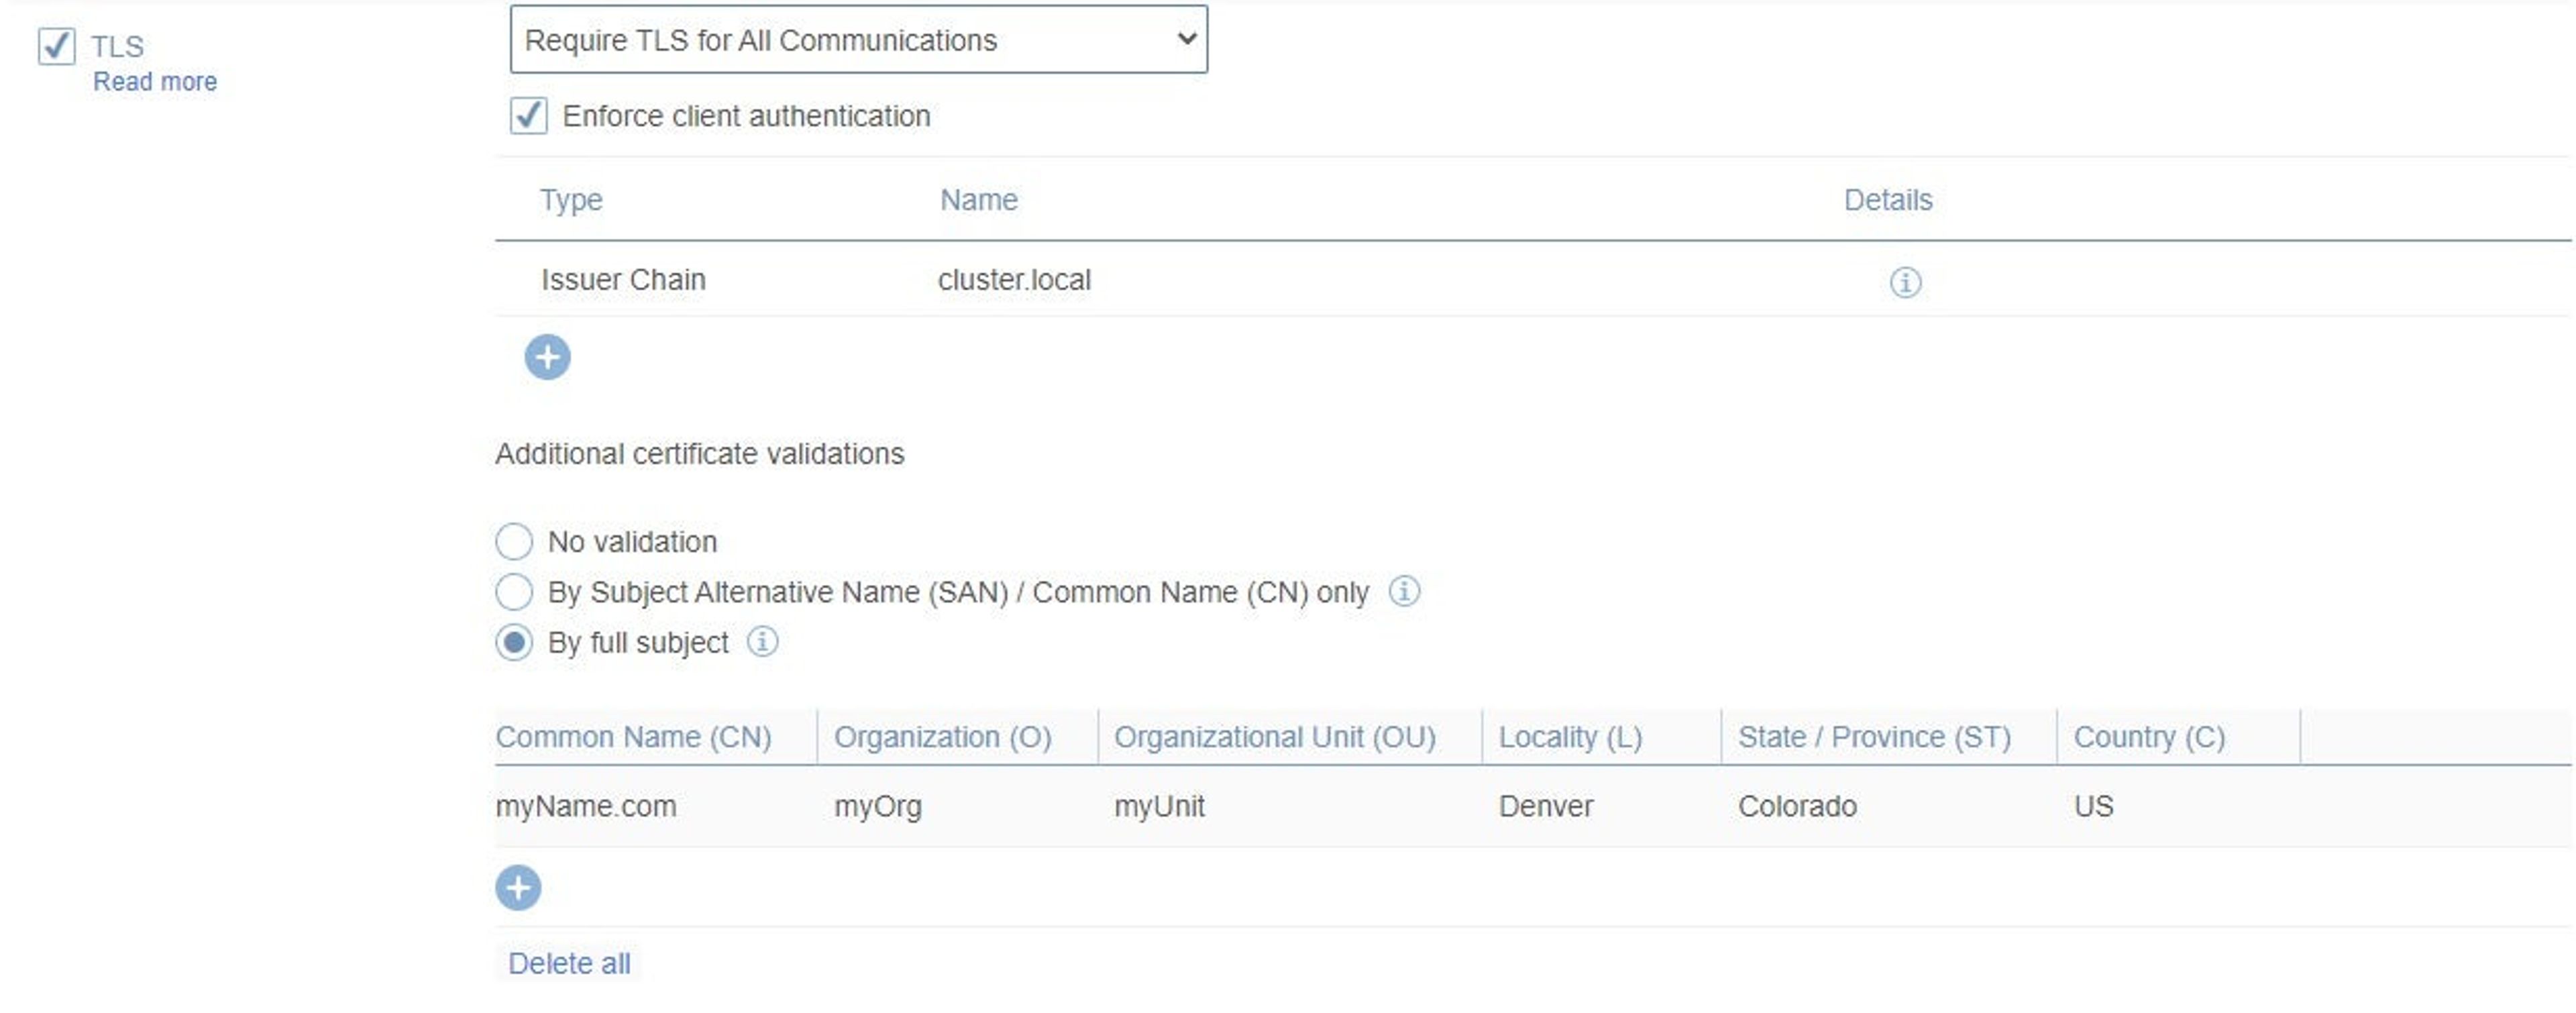The image size is (2576, 1013).
Task: Click info icon next to SAN/CN only option
Action: [1403, 591]
